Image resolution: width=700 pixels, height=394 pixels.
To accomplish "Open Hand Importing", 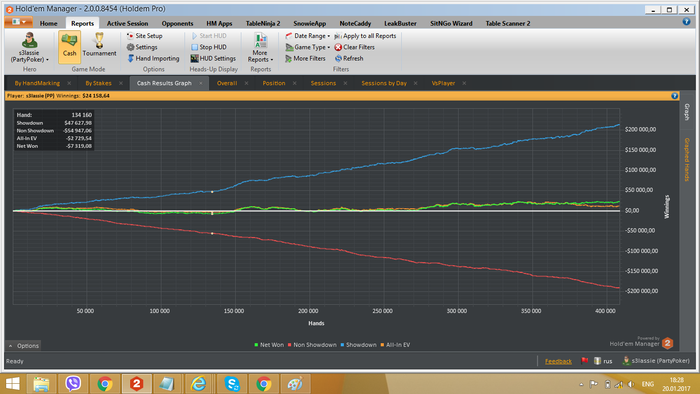I will (153, 58).
